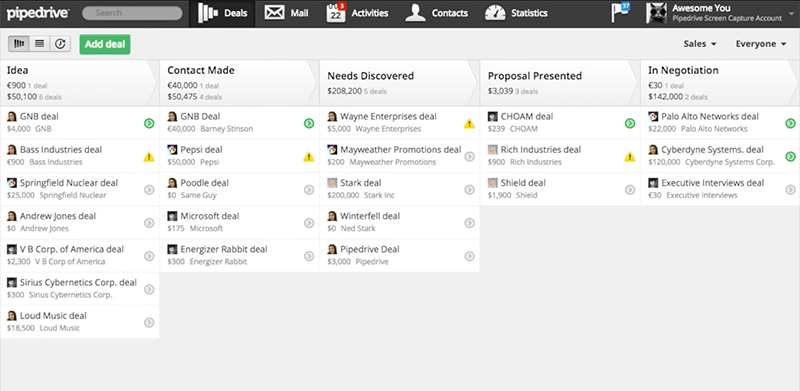Go to the Statistics tab

tap(516, 13)
